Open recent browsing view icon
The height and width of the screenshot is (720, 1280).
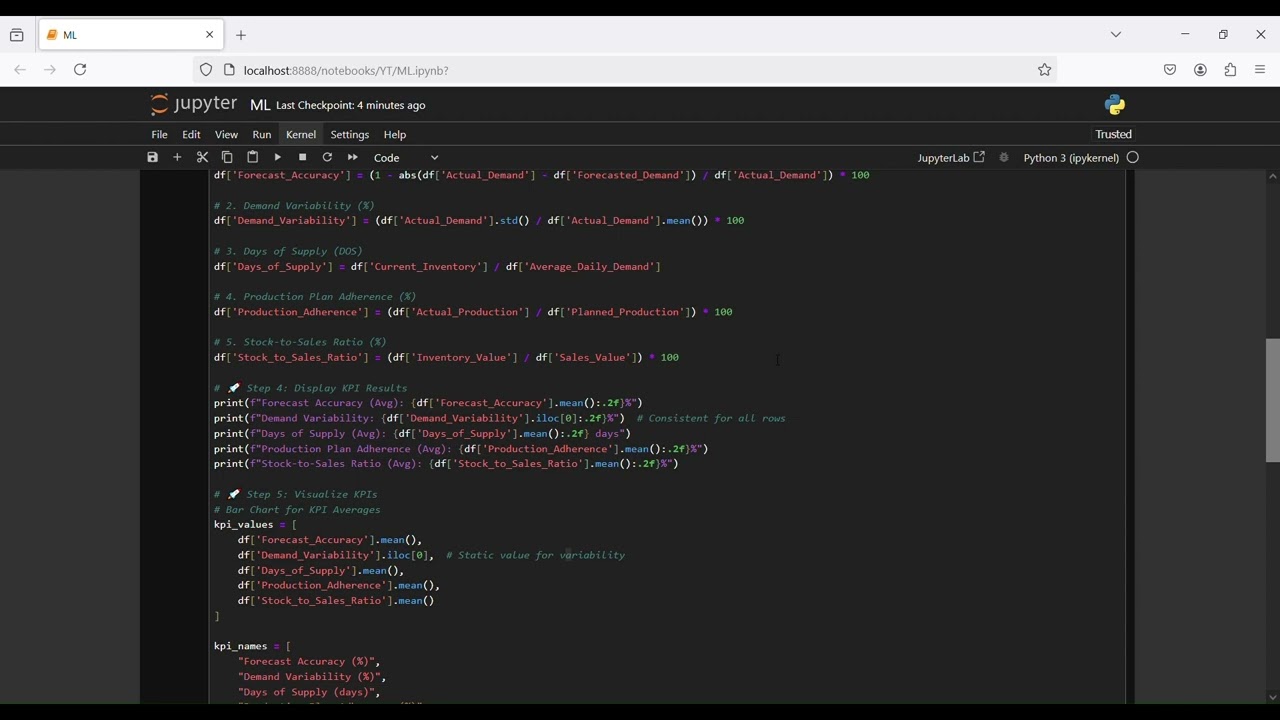pos(17,35)
